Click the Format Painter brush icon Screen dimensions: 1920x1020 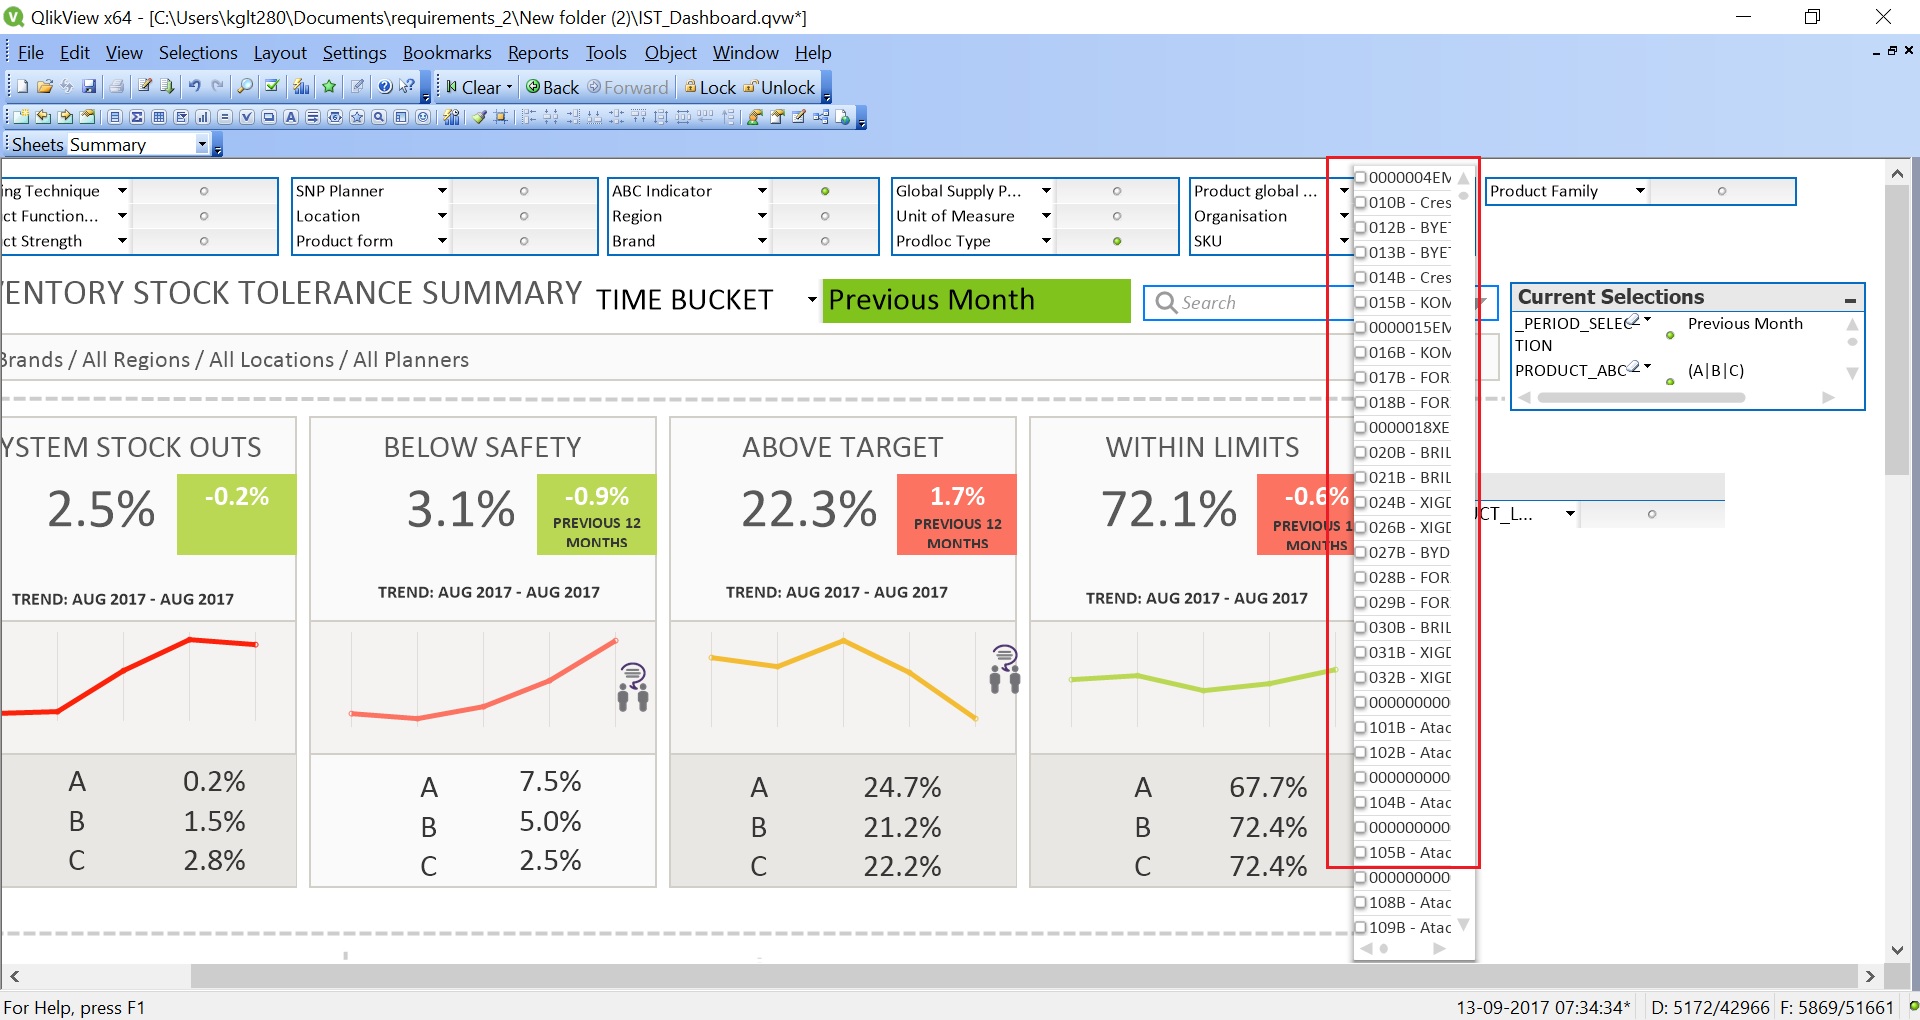(480, 117)
